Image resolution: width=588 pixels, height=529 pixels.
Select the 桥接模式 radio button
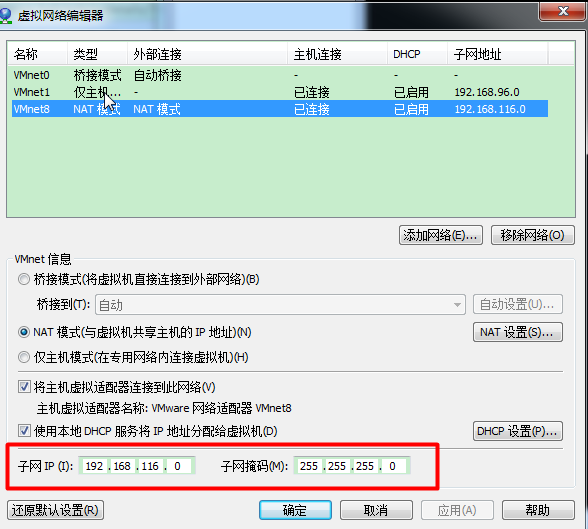pos(24,279)
